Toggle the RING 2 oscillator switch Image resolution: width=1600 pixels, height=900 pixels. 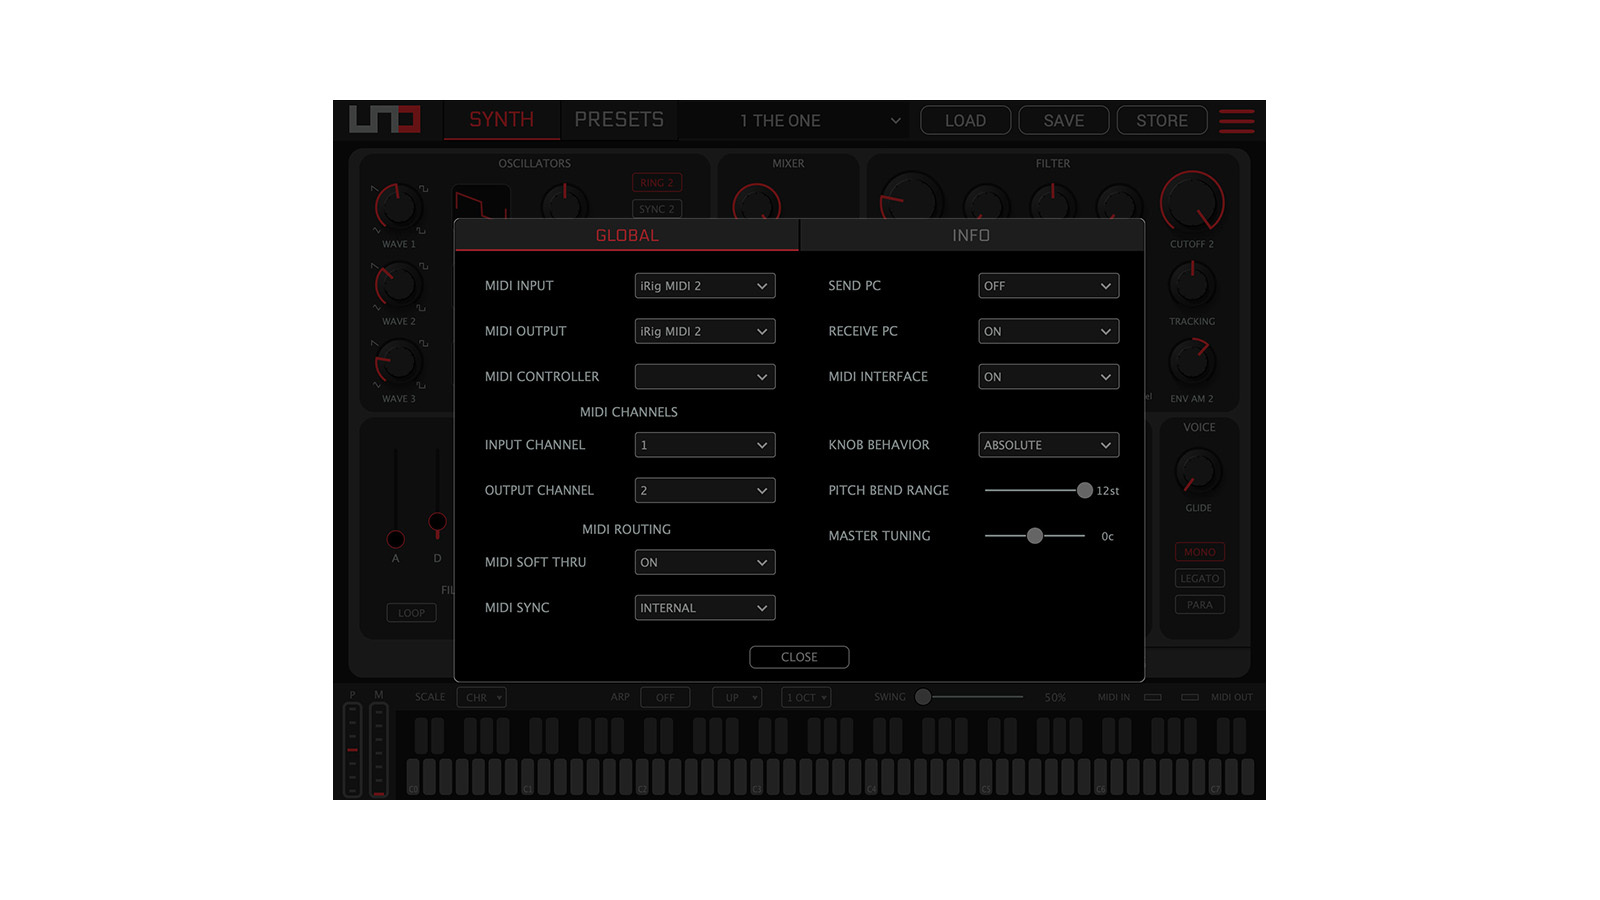pyautogui.click(x=657, y=183)
